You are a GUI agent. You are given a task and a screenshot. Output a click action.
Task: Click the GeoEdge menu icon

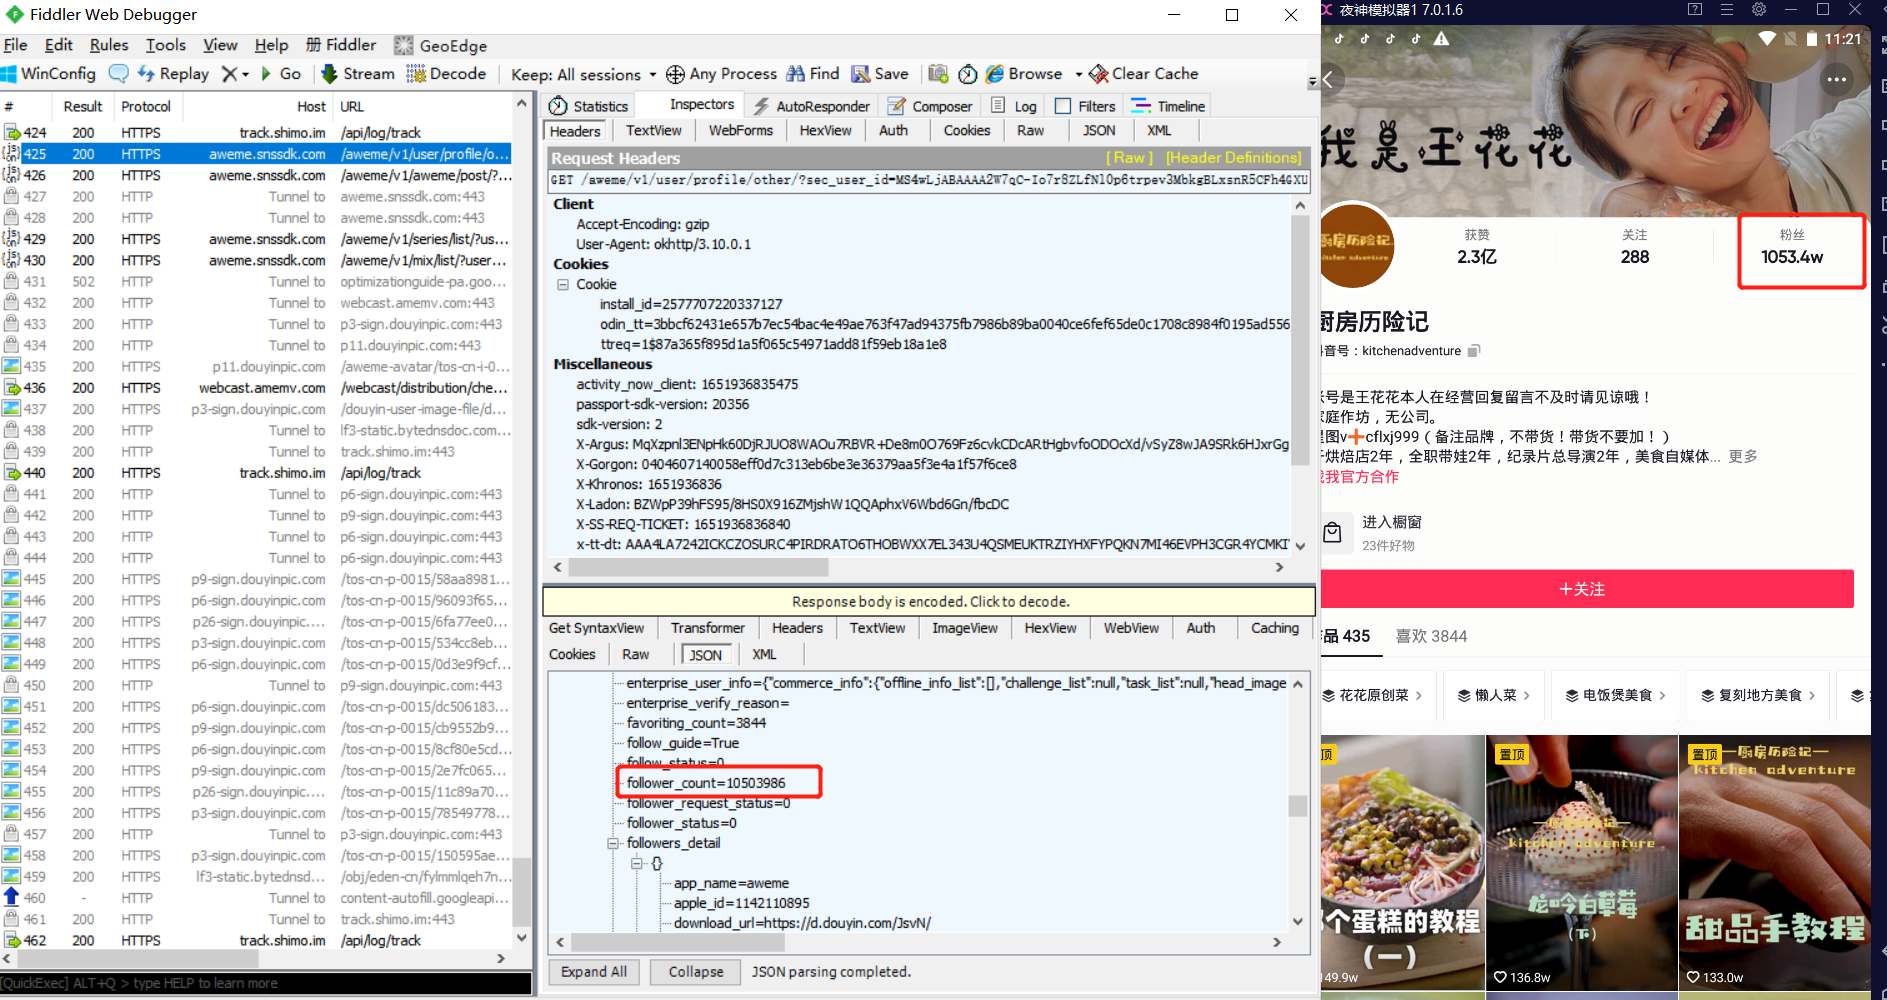404,46
